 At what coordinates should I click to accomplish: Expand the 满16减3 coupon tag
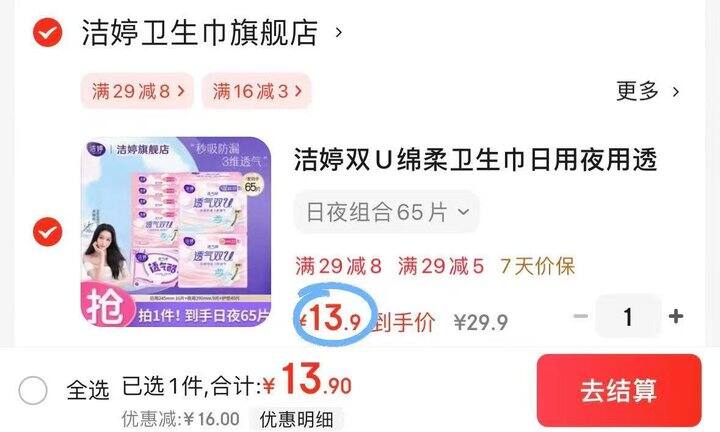click(257, 91)
